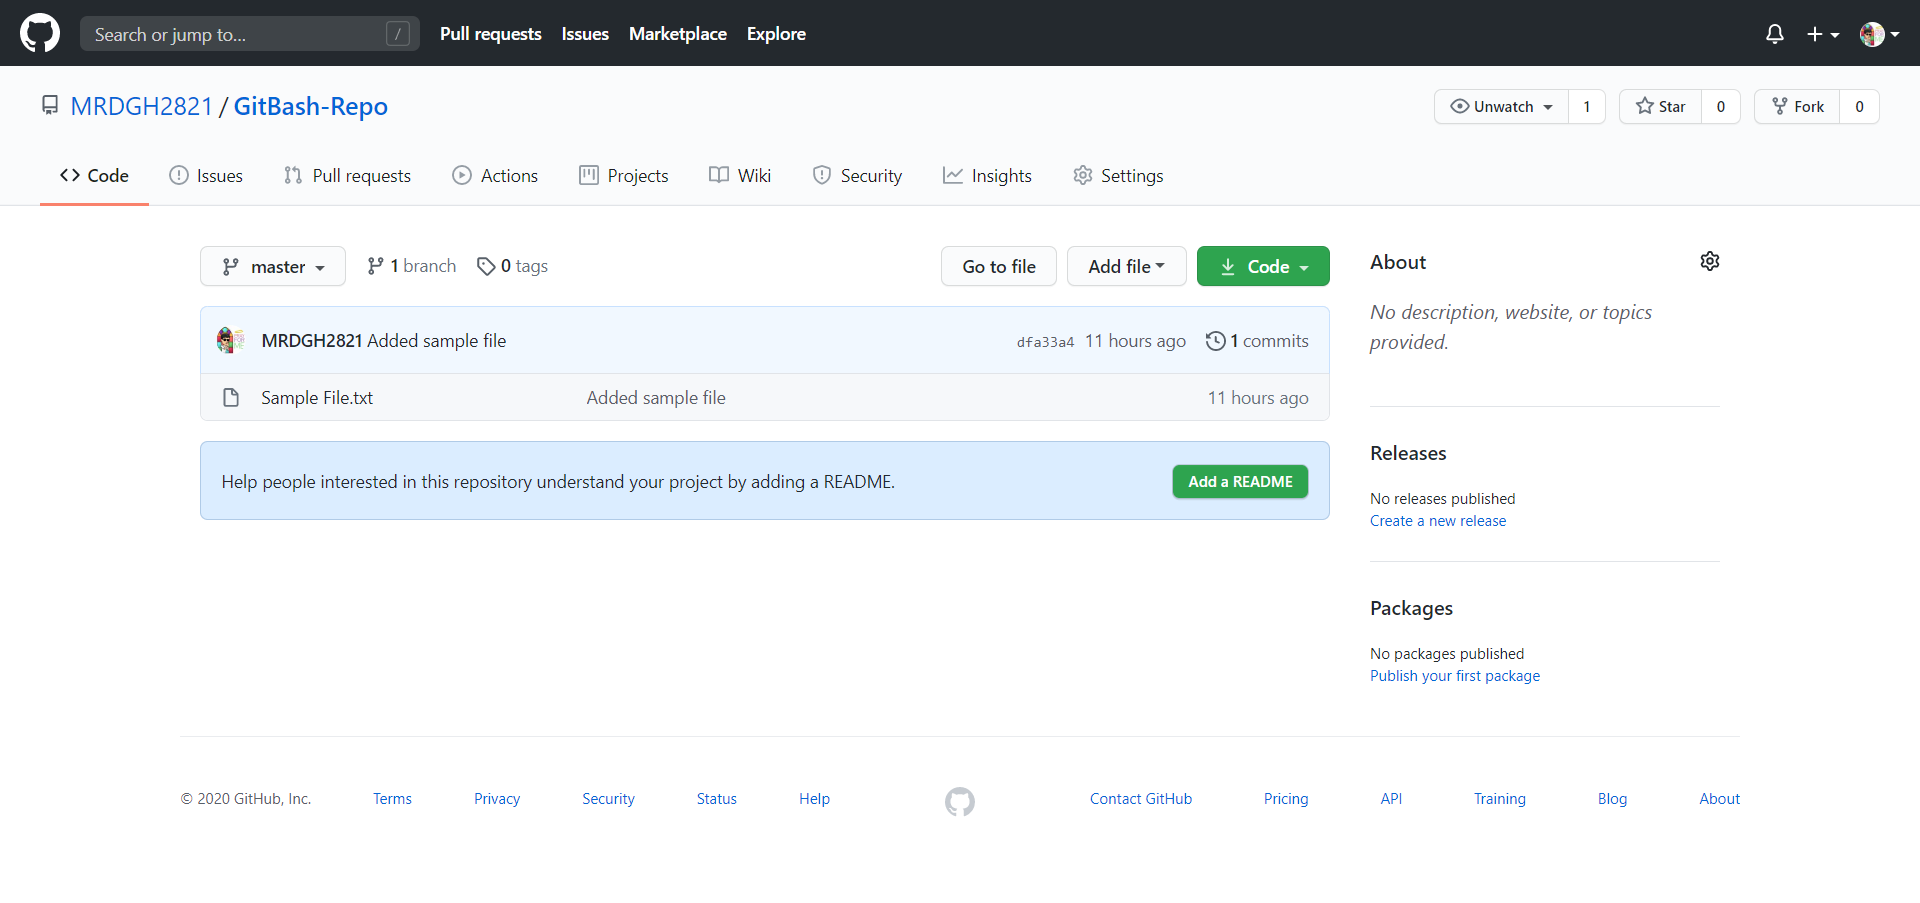
Task: Open footer Privacy link
Action: click(497, 799)
